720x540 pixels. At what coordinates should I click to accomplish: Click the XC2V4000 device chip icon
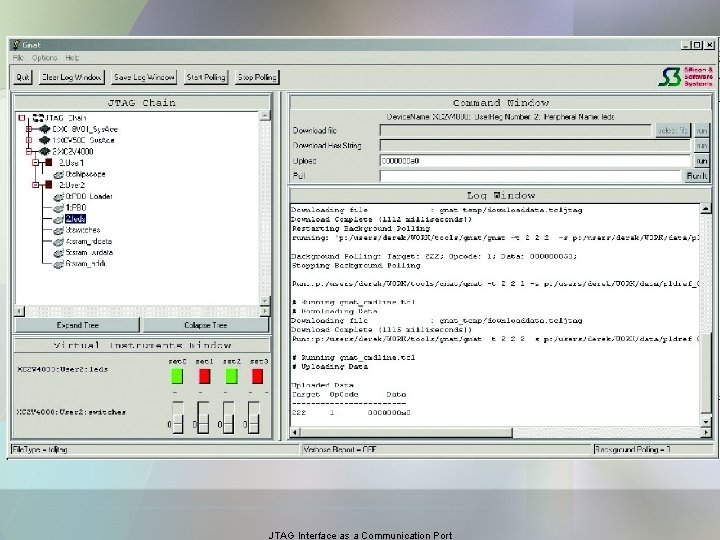44,150
